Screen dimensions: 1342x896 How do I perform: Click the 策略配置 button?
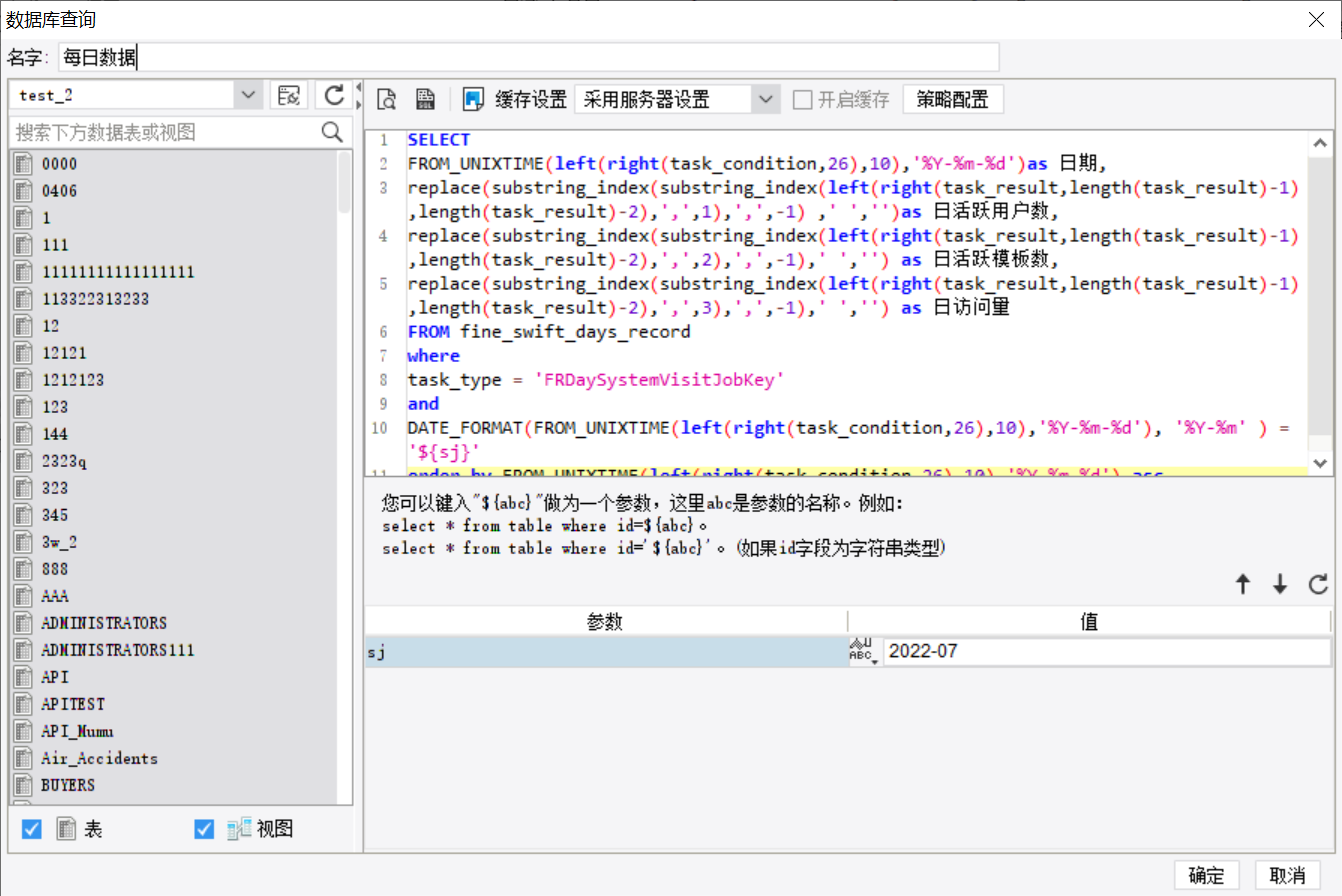953,99
